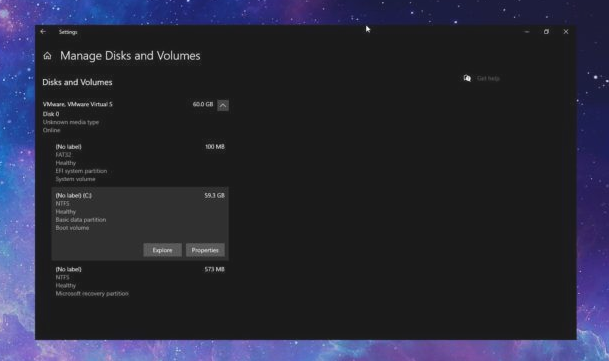609x361 pixels.
Task: Click the 60.0 GB disk size label
Action: coord(203,104)
